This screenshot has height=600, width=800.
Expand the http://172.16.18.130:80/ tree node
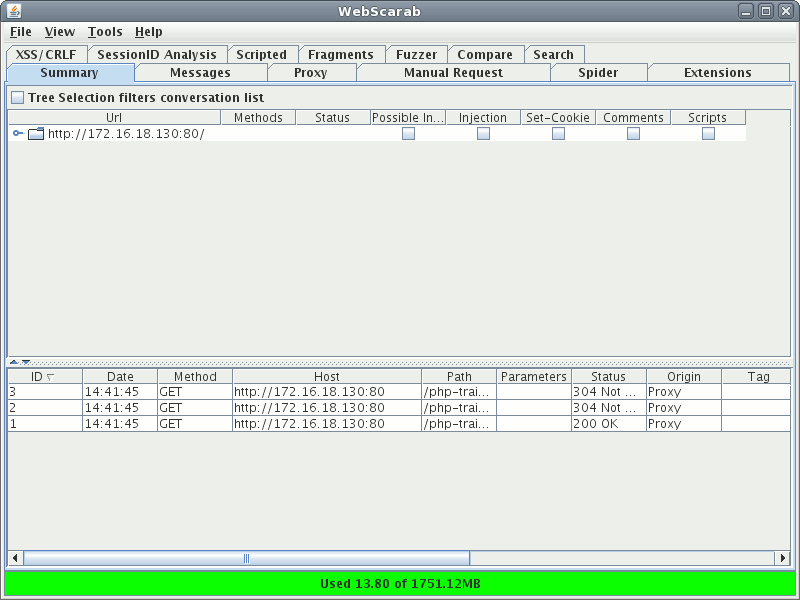17,133
